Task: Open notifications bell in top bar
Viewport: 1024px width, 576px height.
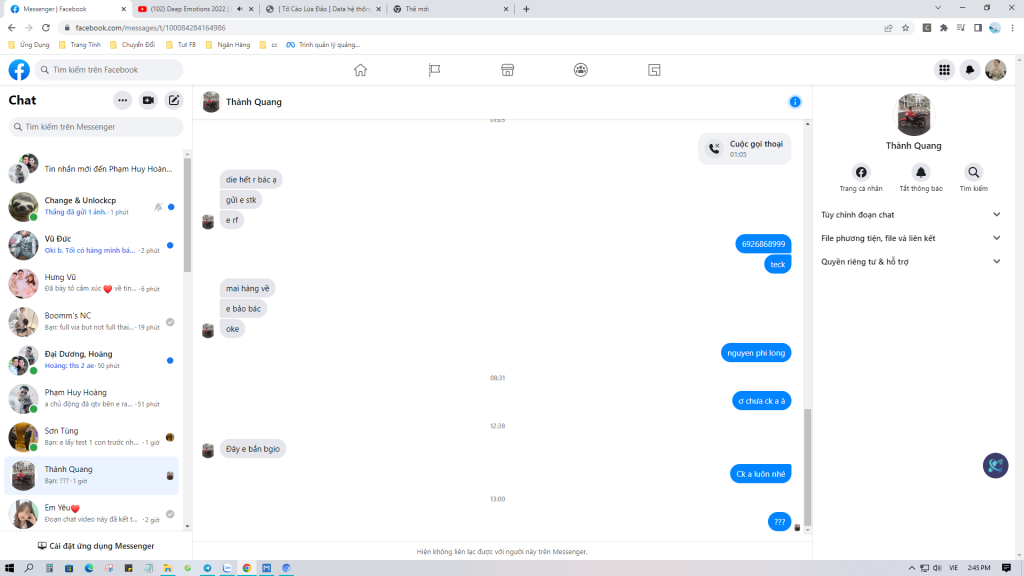Action: click(969, 70)
